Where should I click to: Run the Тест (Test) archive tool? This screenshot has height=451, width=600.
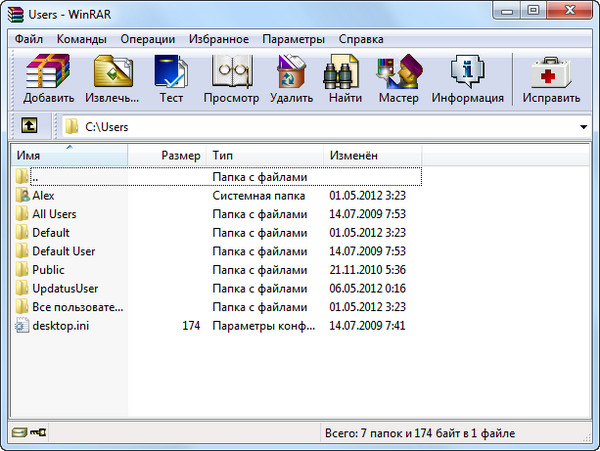171,74
